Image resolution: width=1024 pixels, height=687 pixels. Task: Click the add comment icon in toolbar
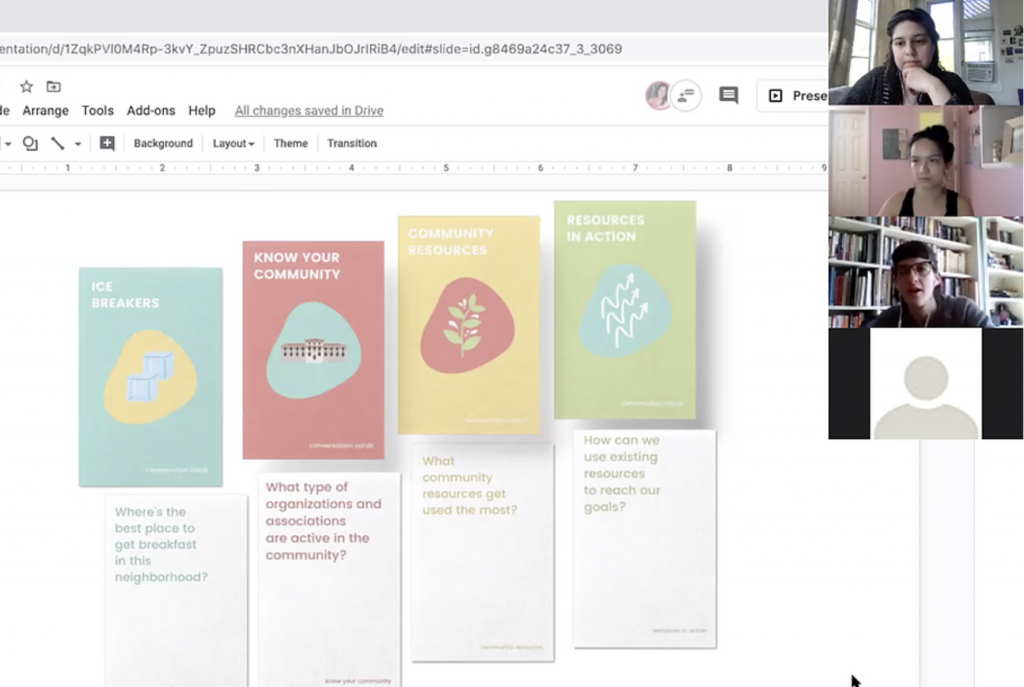click(x=107, y=143)
